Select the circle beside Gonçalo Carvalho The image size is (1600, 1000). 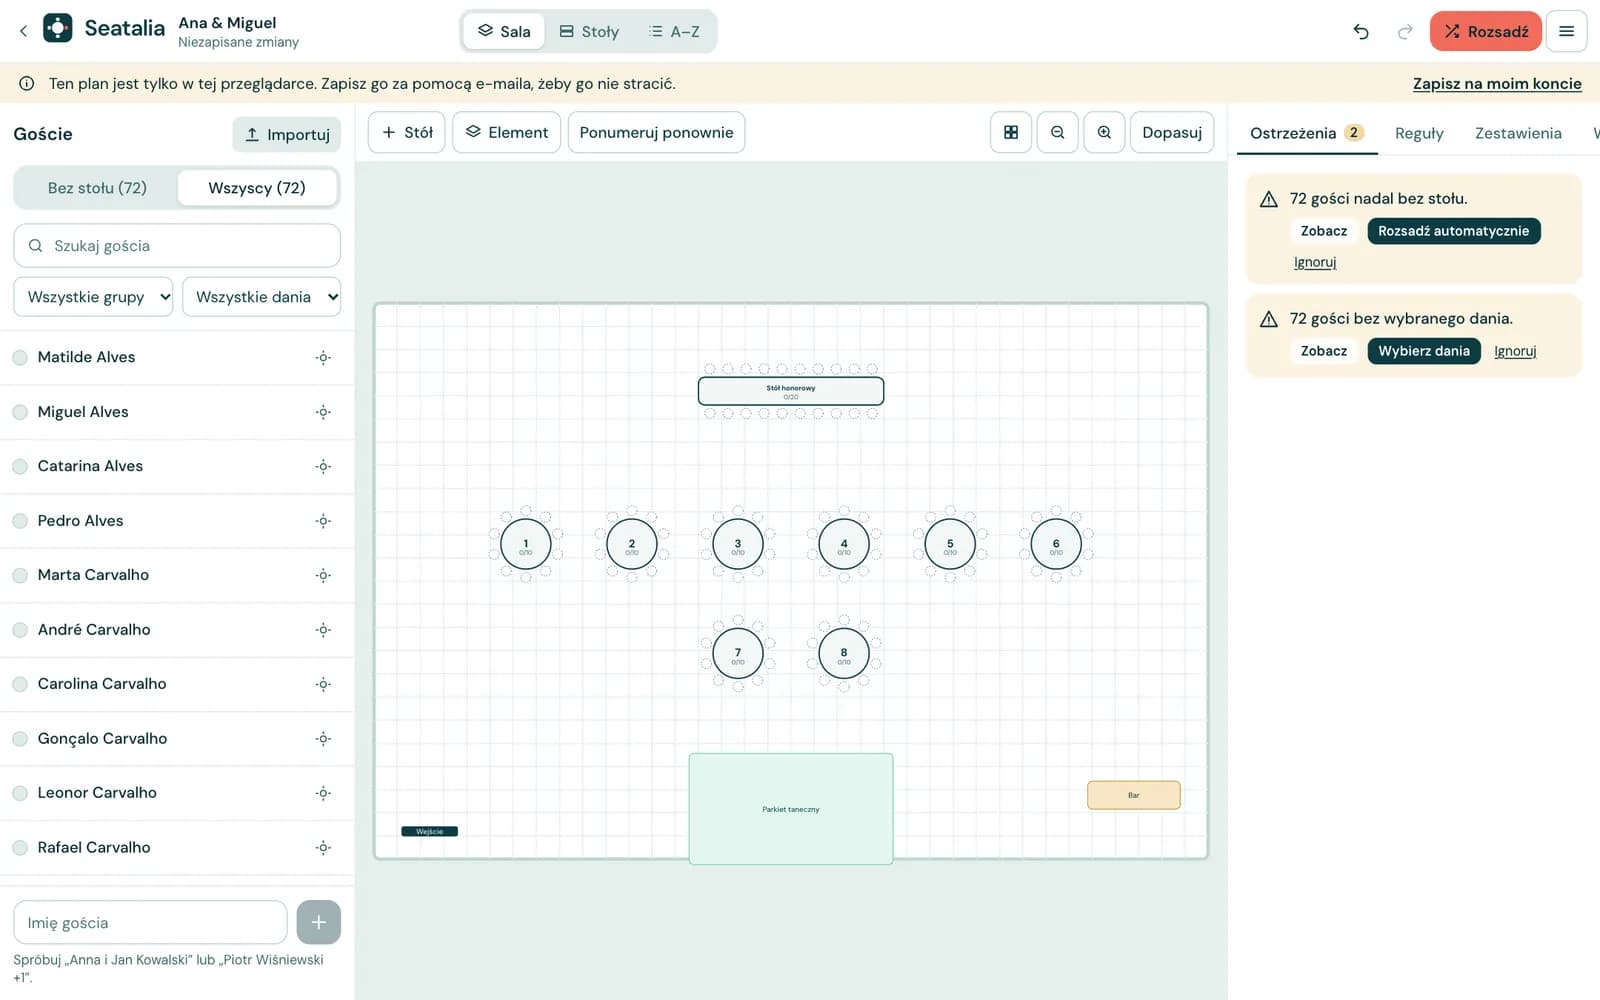coord(20,739)
